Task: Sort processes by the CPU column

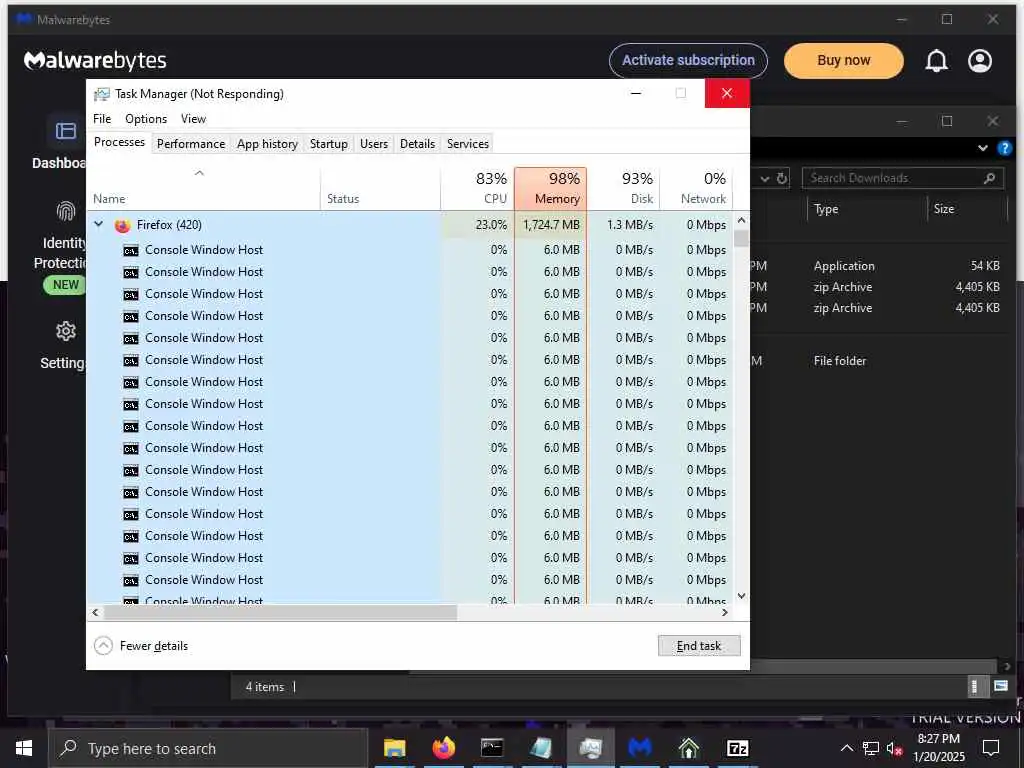Action: point(477,188)
